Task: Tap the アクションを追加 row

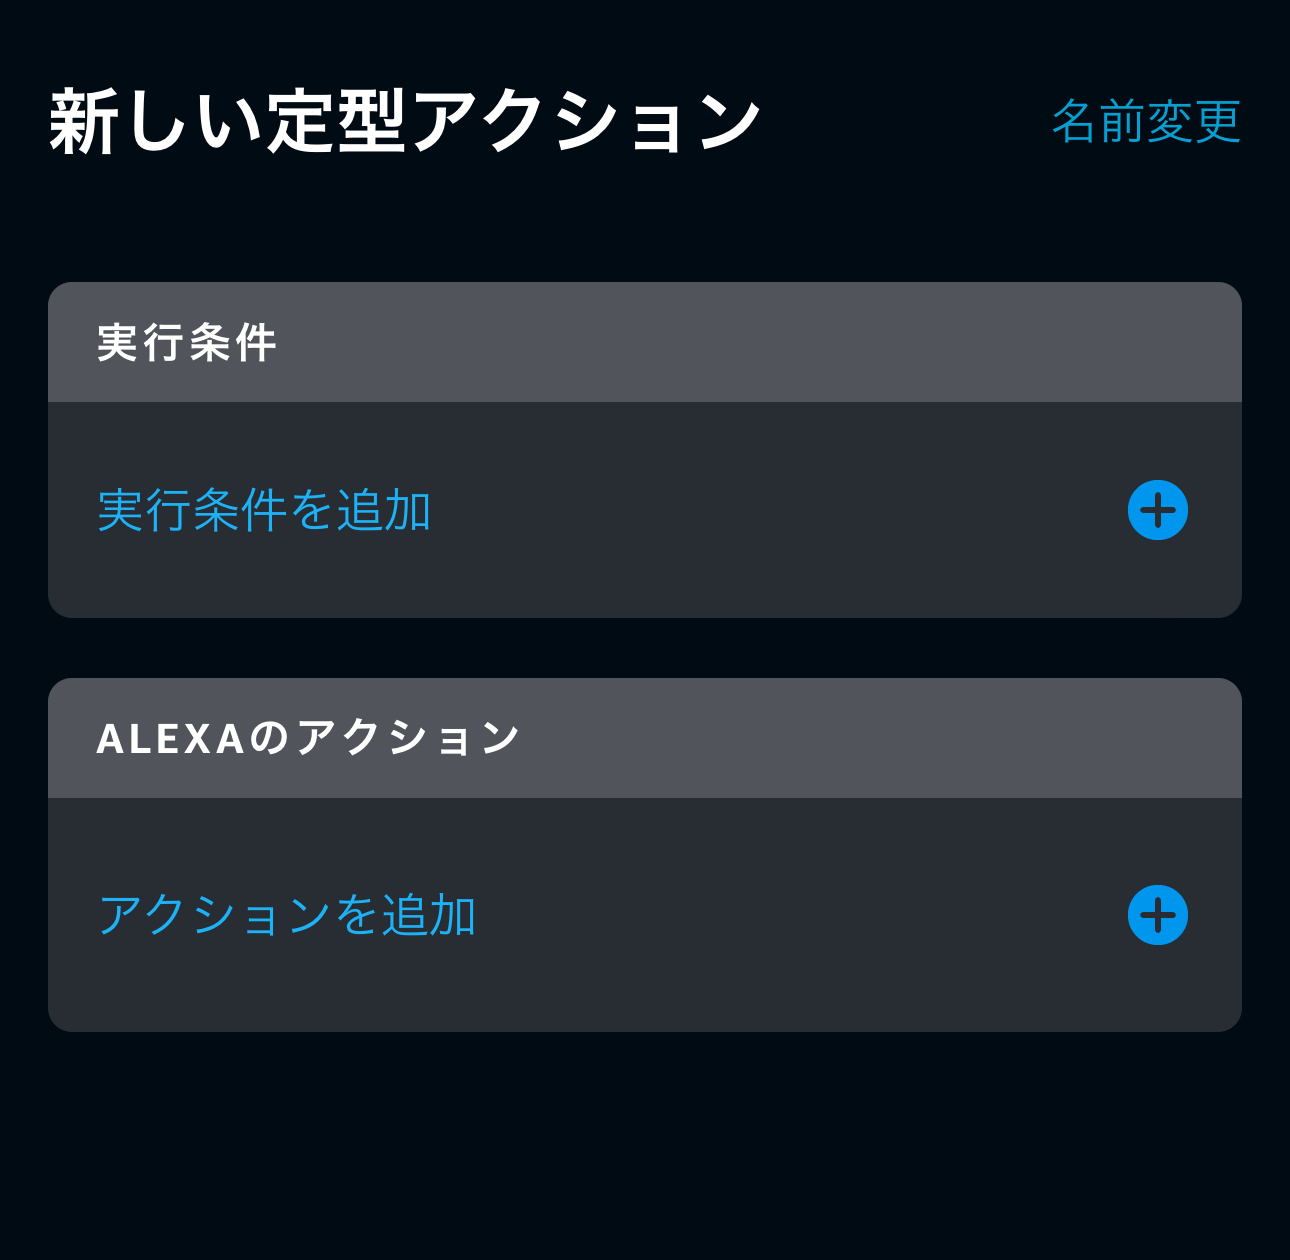Action: 644,915
